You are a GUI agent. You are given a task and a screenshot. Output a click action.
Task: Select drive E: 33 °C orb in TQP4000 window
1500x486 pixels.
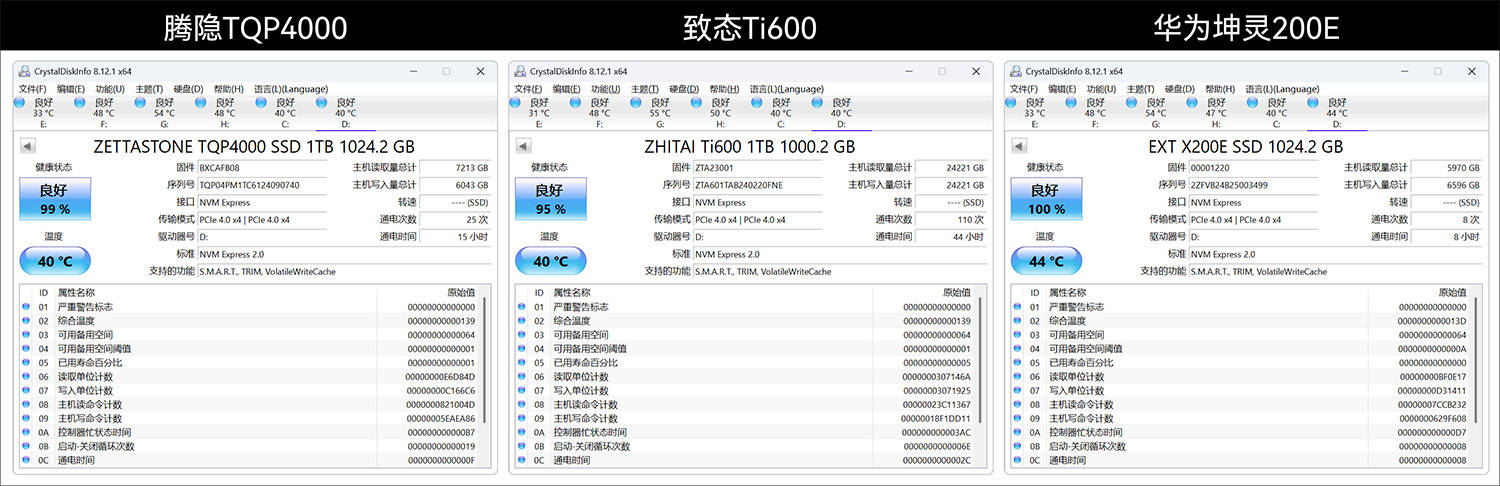click(x=20, y=102)
